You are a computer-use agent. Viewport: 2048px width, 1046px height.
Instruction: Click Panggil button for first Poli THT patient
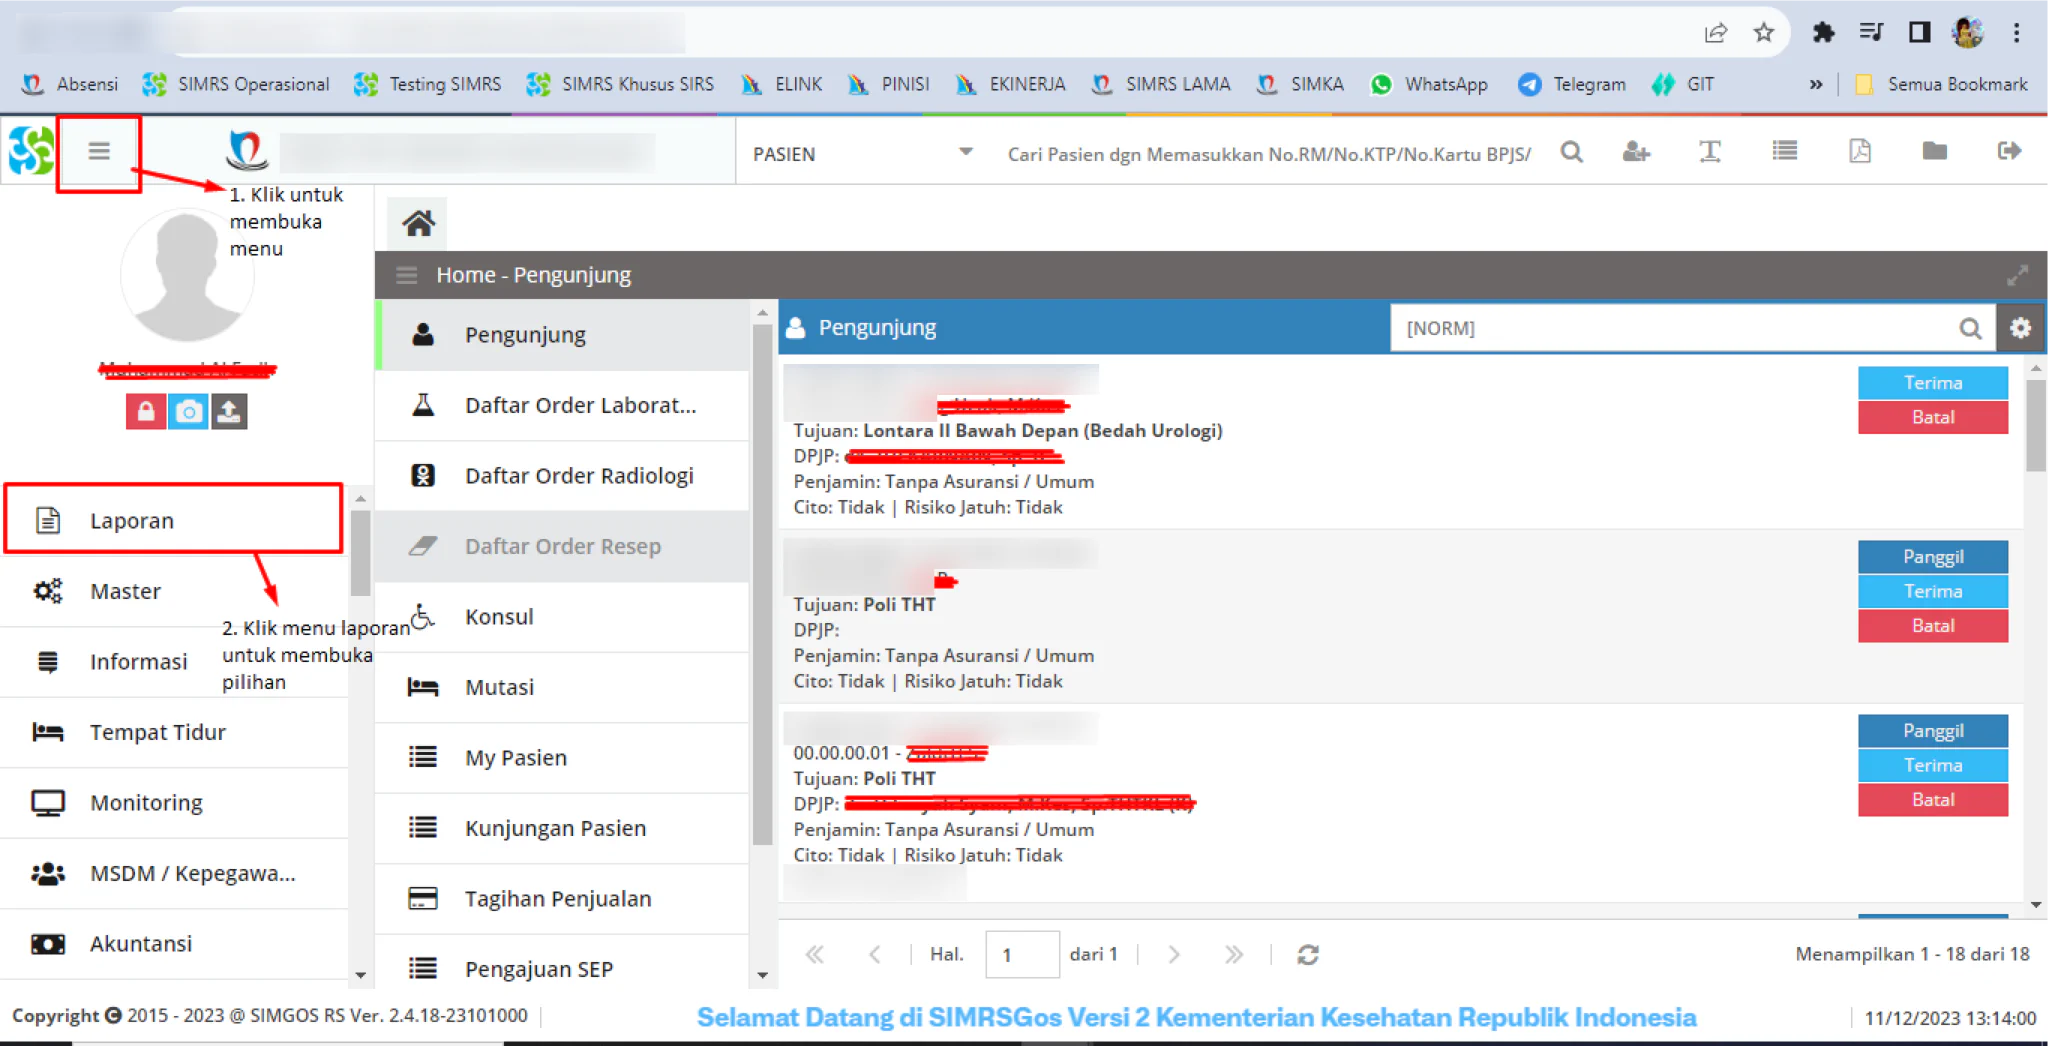(x=1932, y=557)
